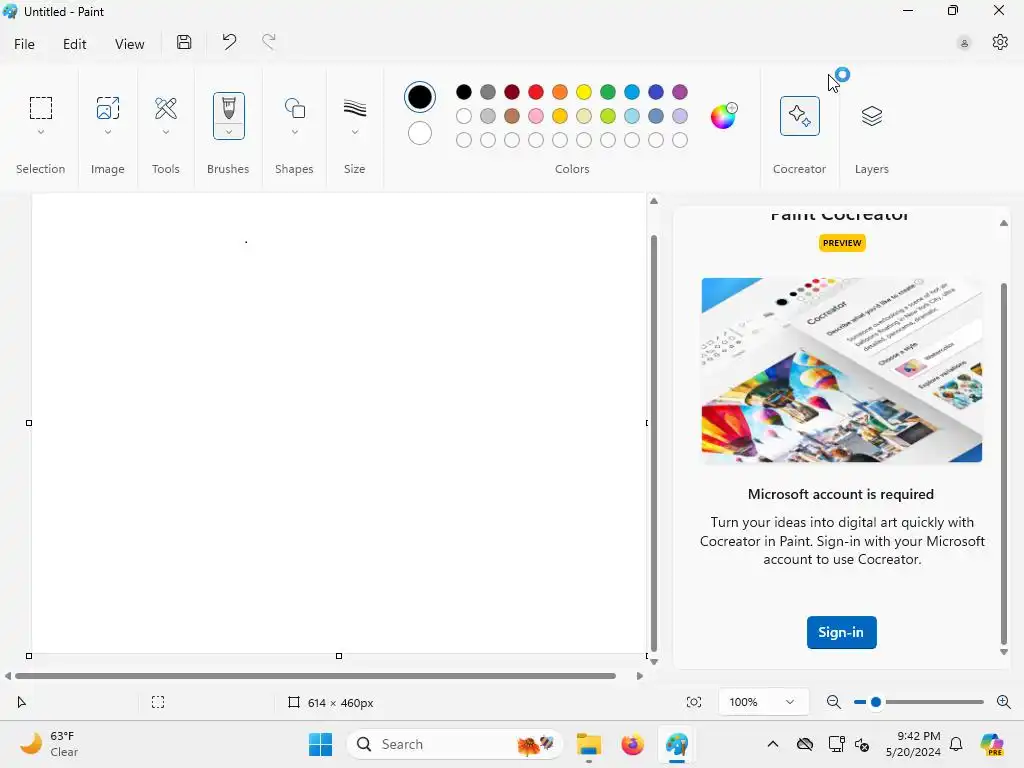Click the fit to window icon
Image resolution: width=1024 pixels, height=768 pixels.
[x=694, y=702]
